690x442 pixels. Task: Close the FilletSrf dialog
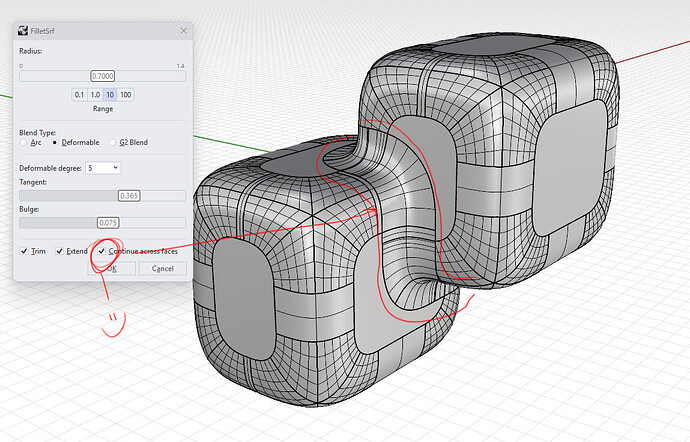tap(184, 31)
